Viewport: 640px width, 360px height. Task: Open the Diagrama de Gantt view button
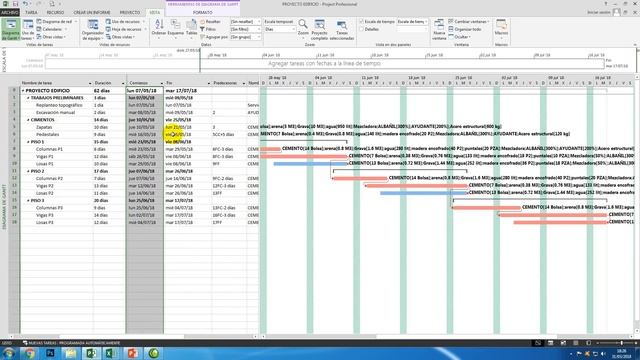point(11,29)
